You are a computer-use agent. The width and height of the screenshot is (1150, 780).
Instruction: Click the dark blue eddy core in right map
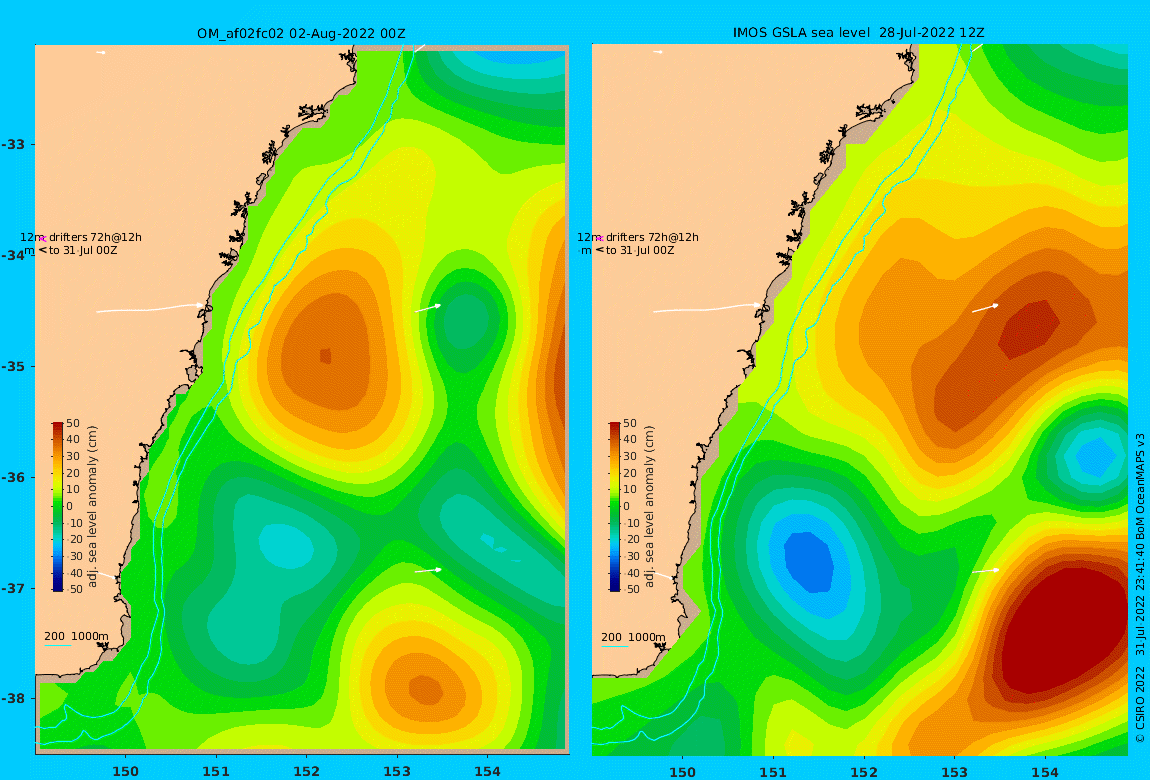[x=810, y=562]
